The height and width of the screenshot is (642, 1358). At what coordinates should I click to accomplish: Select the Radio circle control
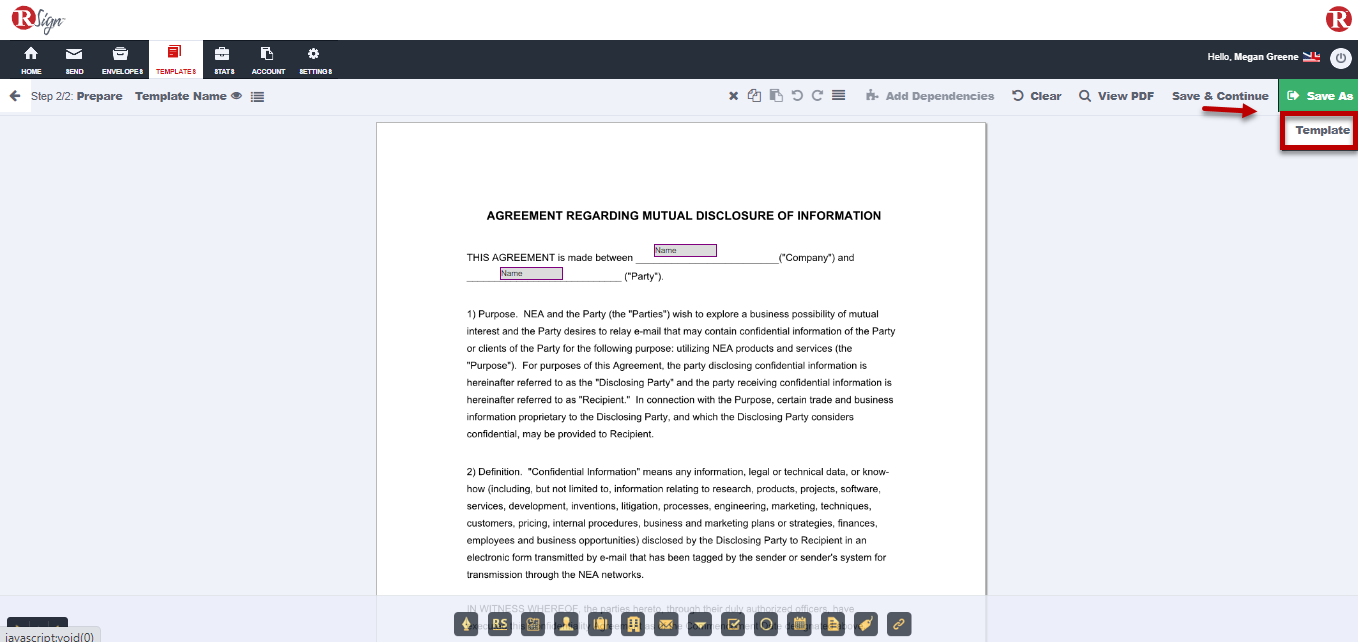766,624
